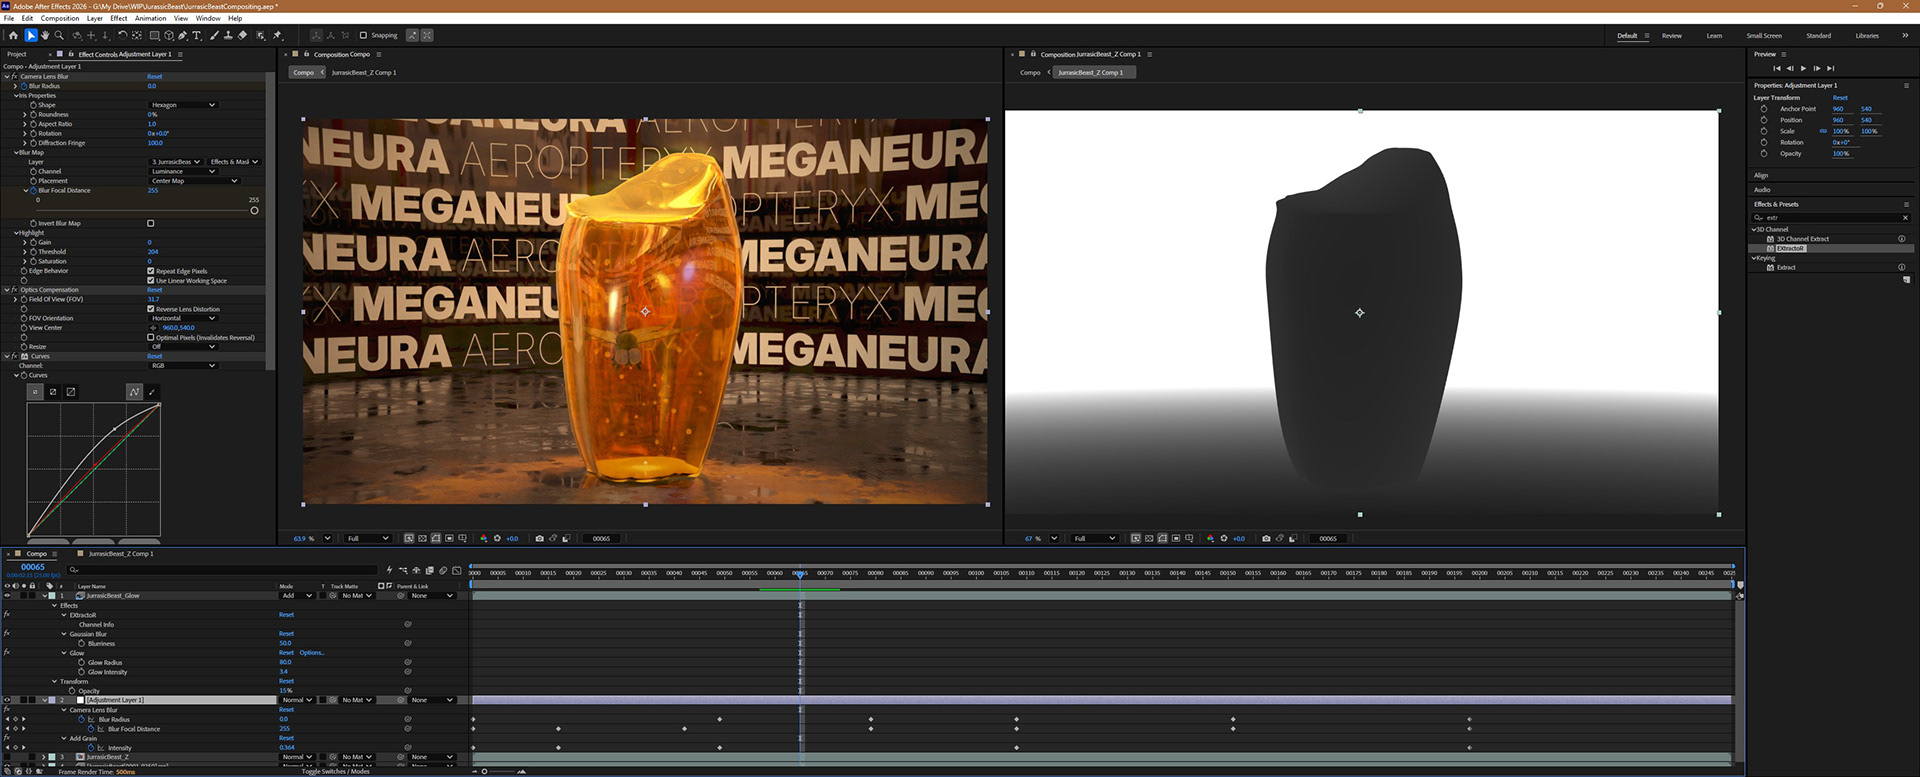Click the Home icon in toolbar
Image resolution: width=1920 pixels, height=777 pixels.
(x=13, y=35)
